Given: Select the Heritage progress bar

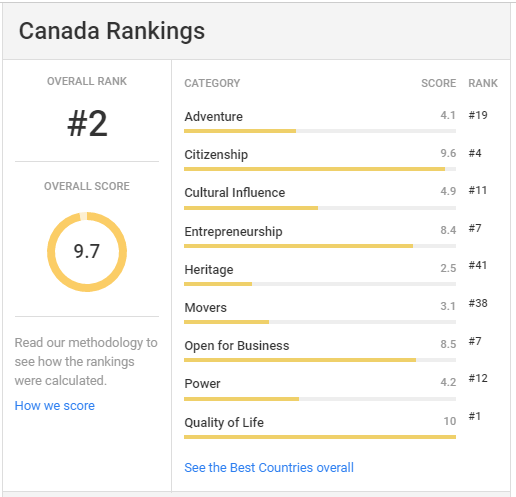Looking at the screenshot, I should point(320,284).
